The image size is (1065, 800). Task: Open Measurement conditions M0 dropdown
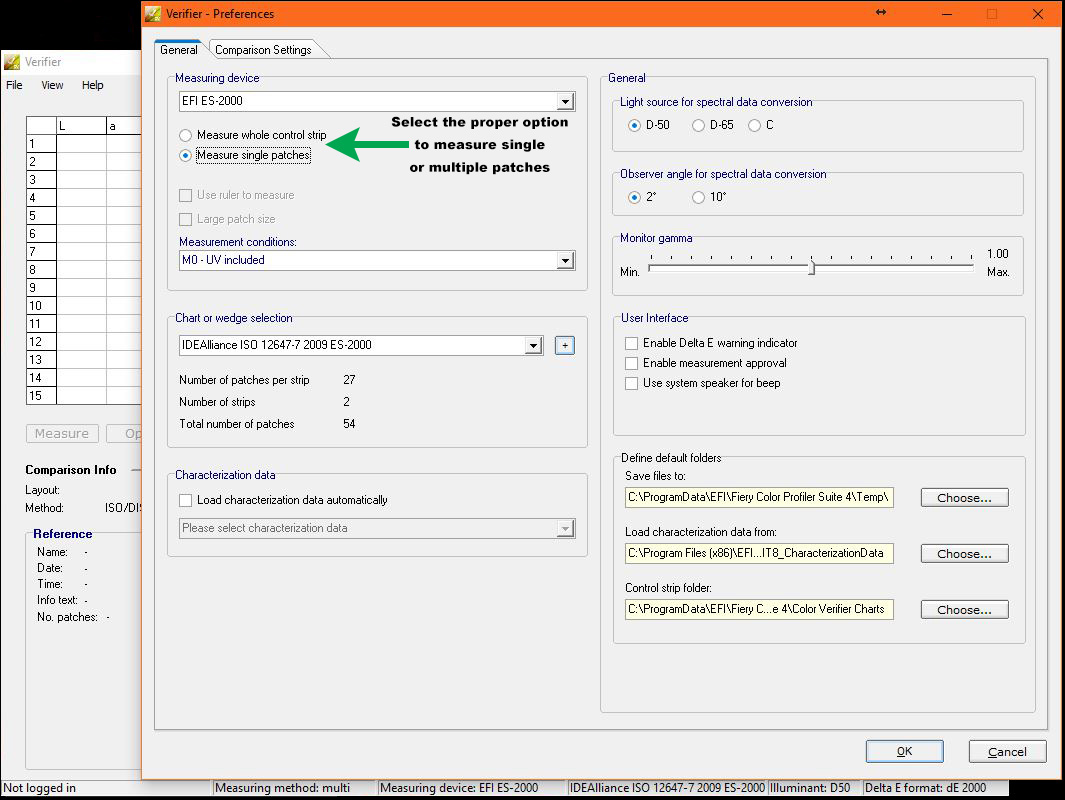(x=565, y=261)
